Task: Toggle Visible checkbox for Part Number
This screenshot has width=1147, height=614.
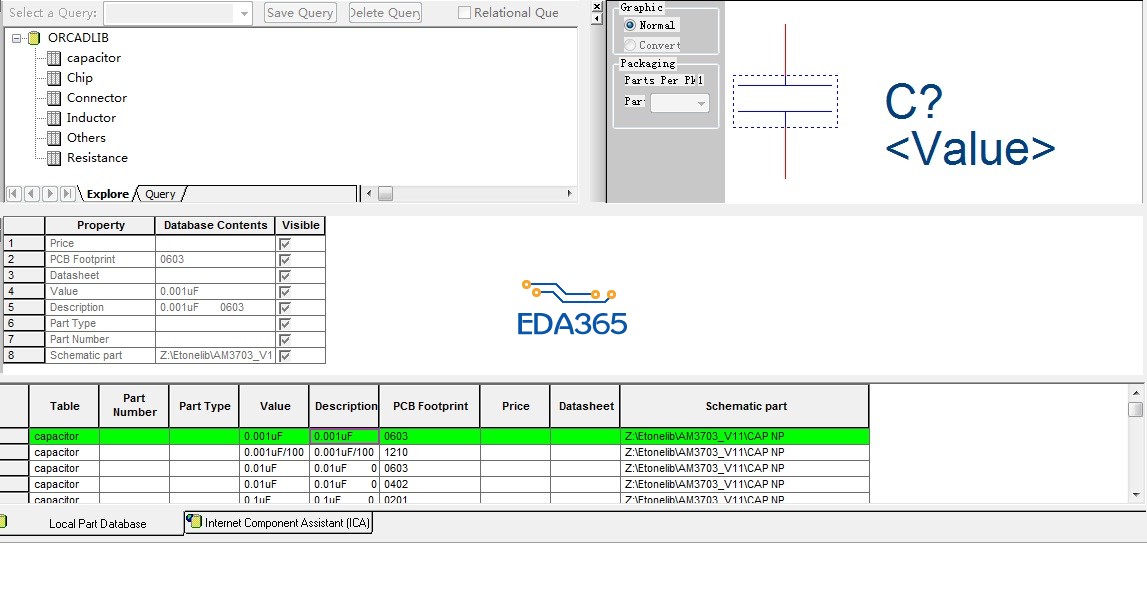Action: point(285,340)
